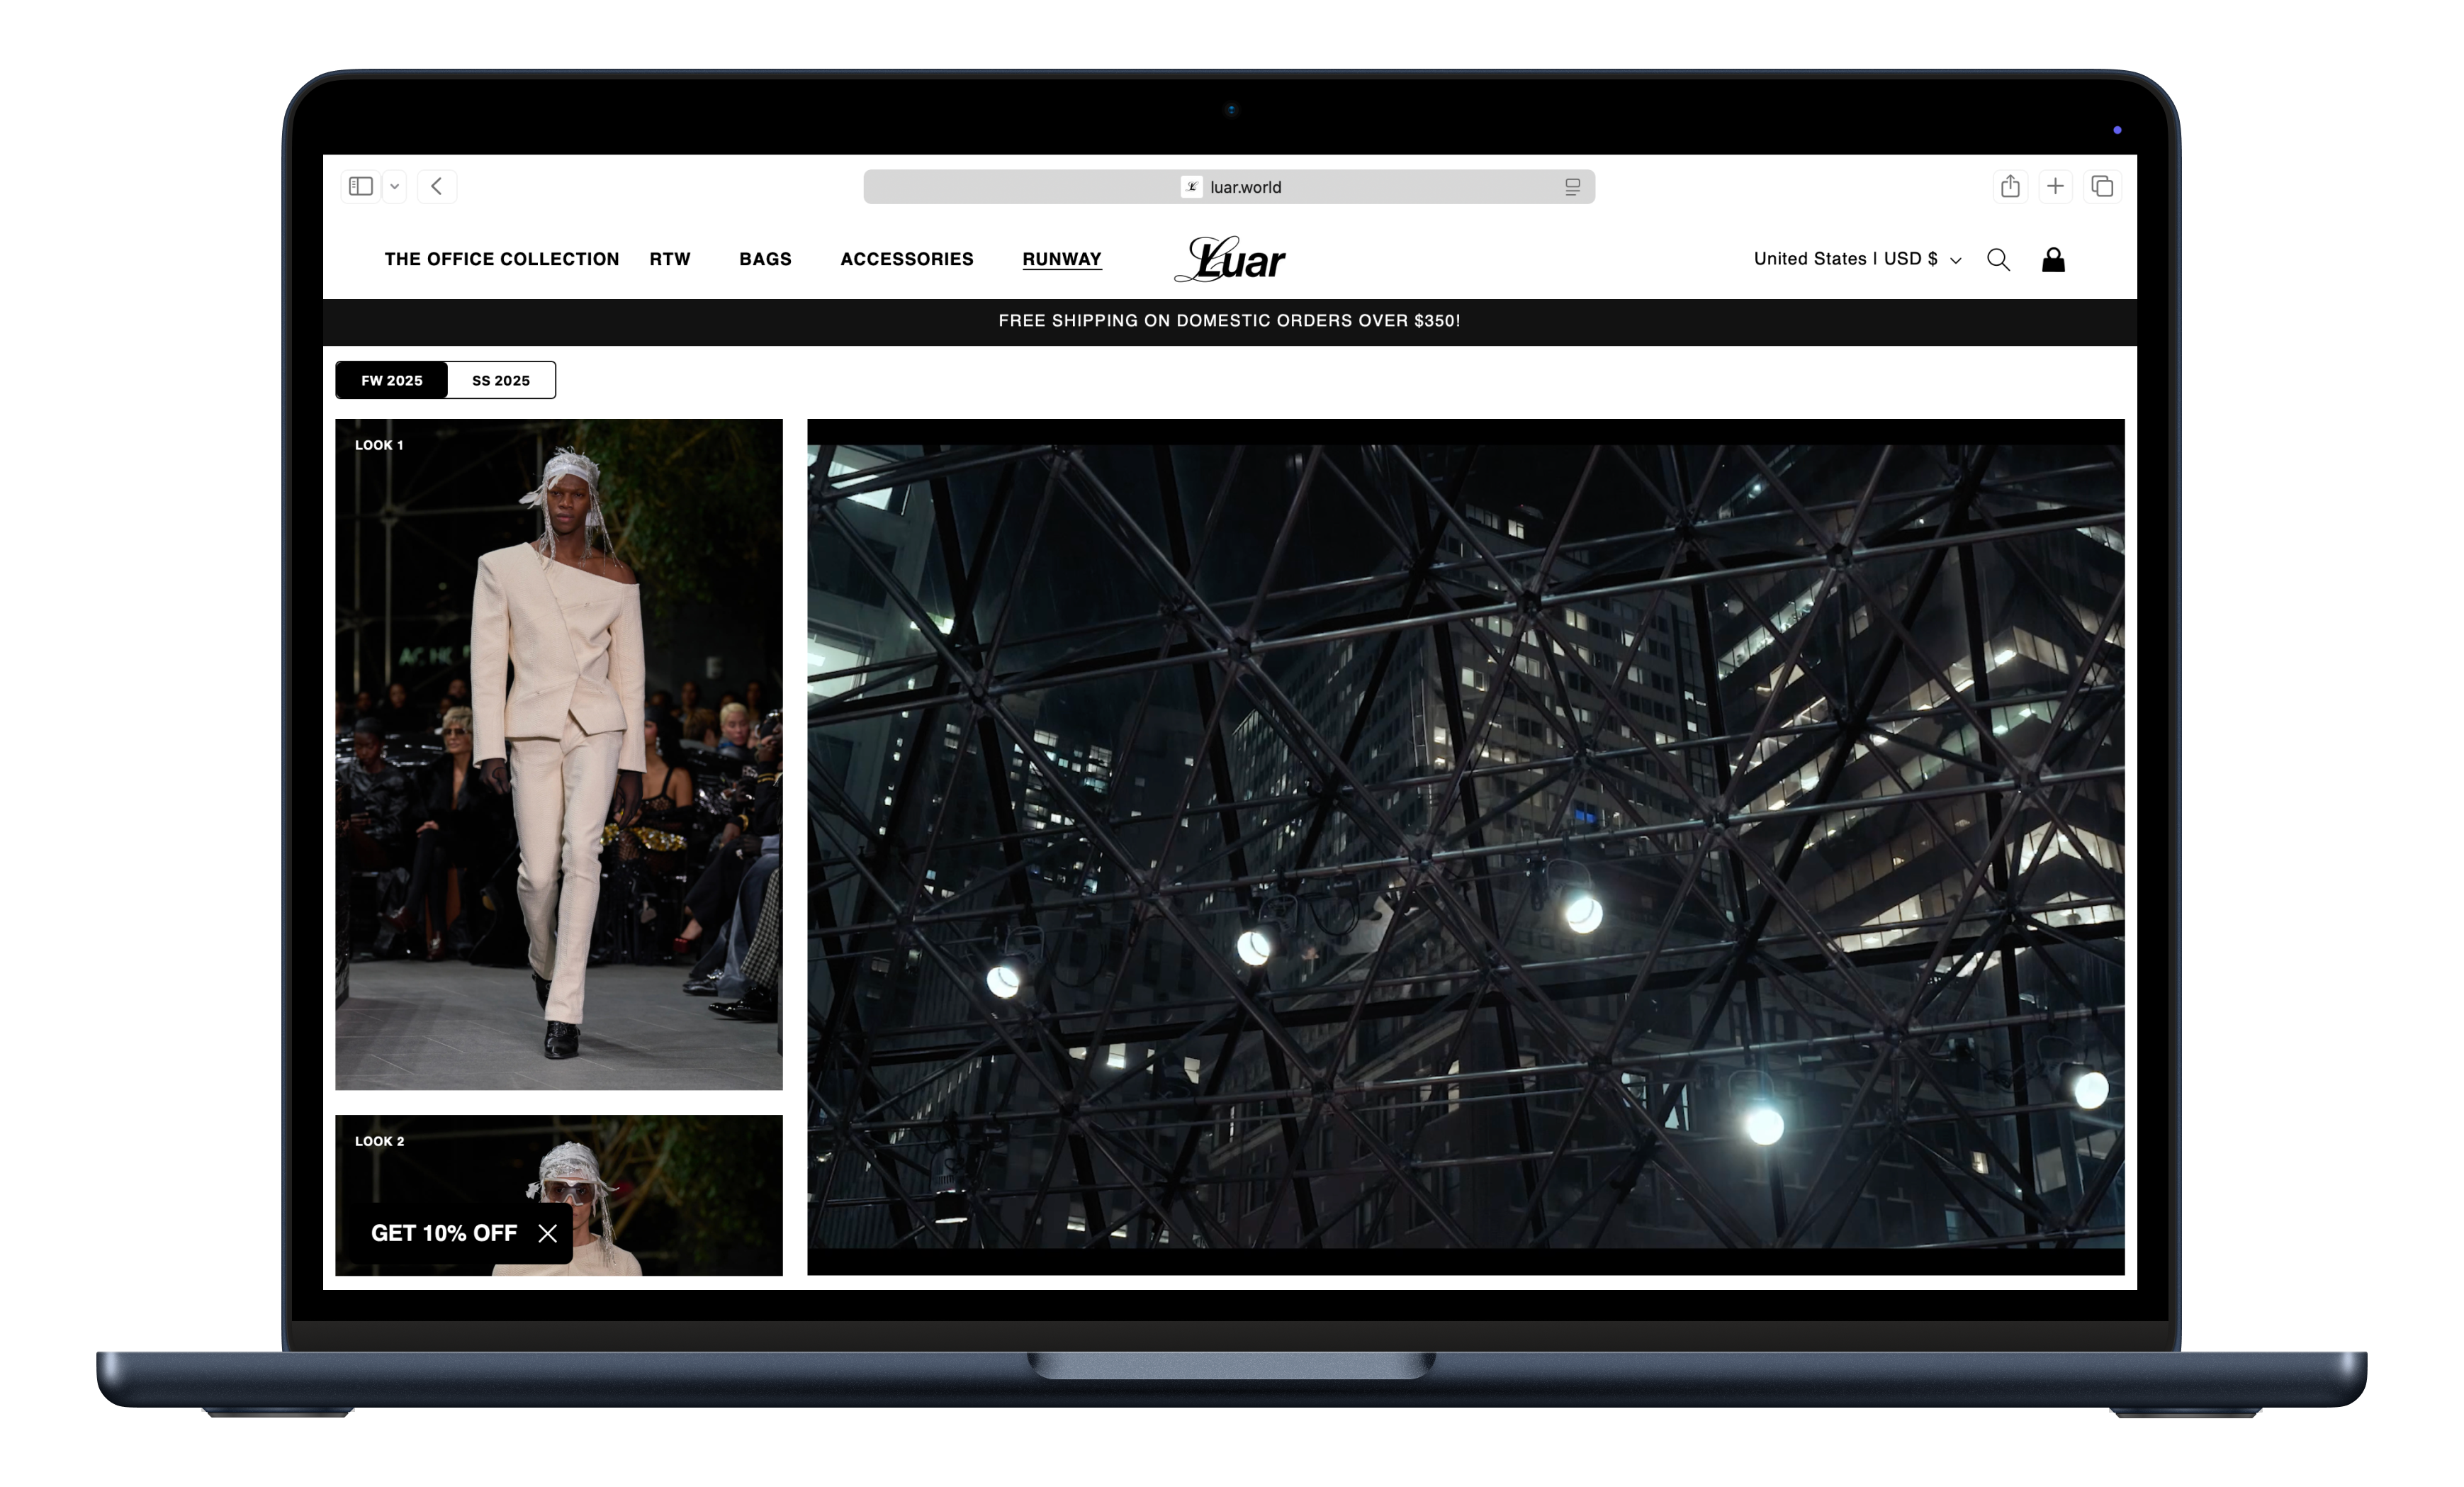Go back with the browser arrow
The height and width of the screenshot is (1487, 2464).
click(x=437, y=186)
